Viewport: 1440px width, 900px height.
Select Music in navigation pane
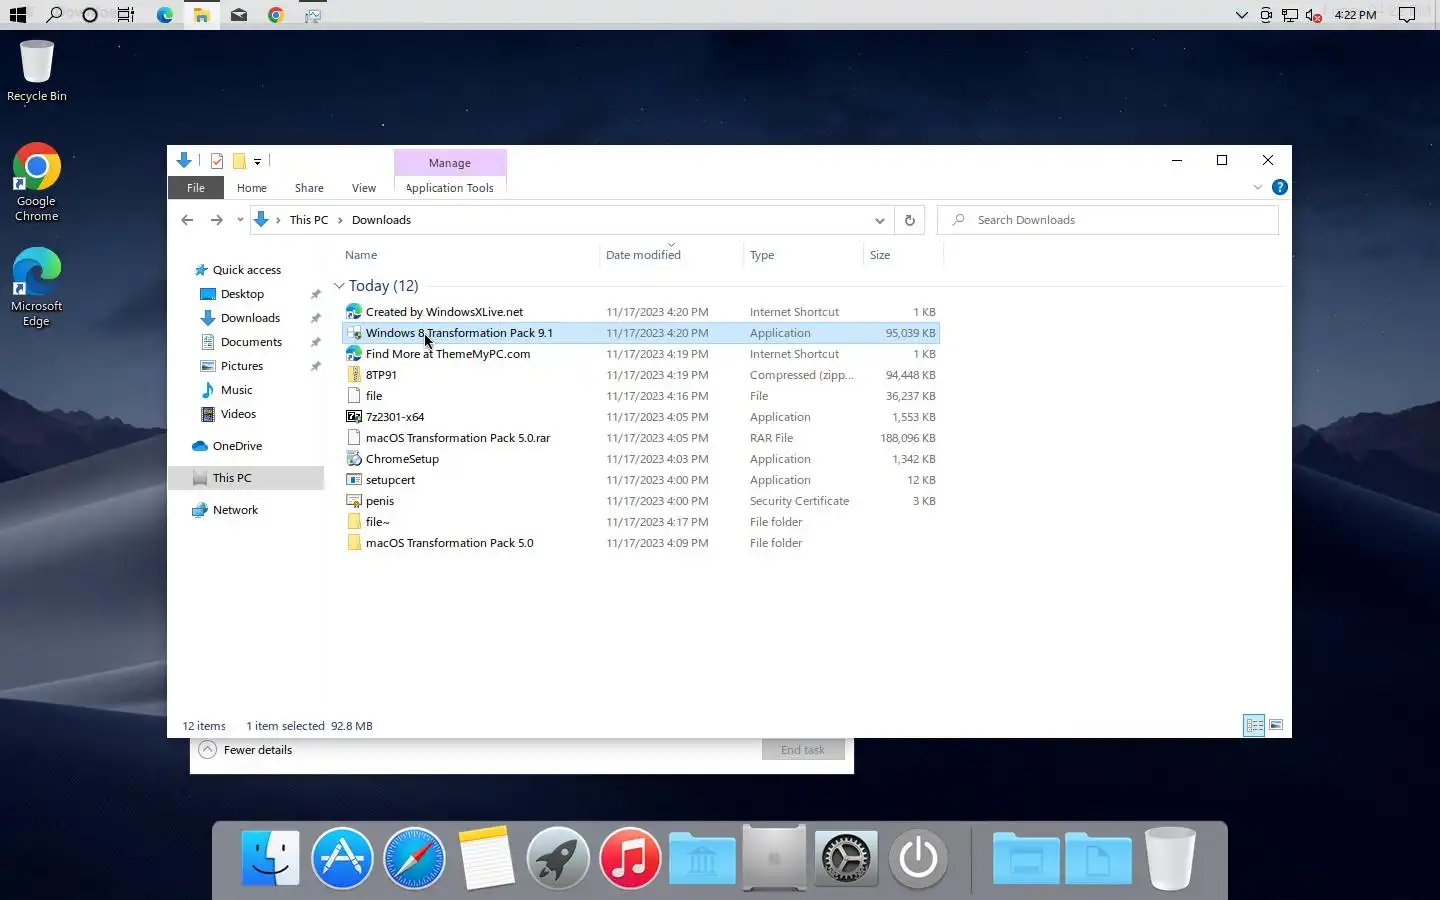click(x=237, y=390)
